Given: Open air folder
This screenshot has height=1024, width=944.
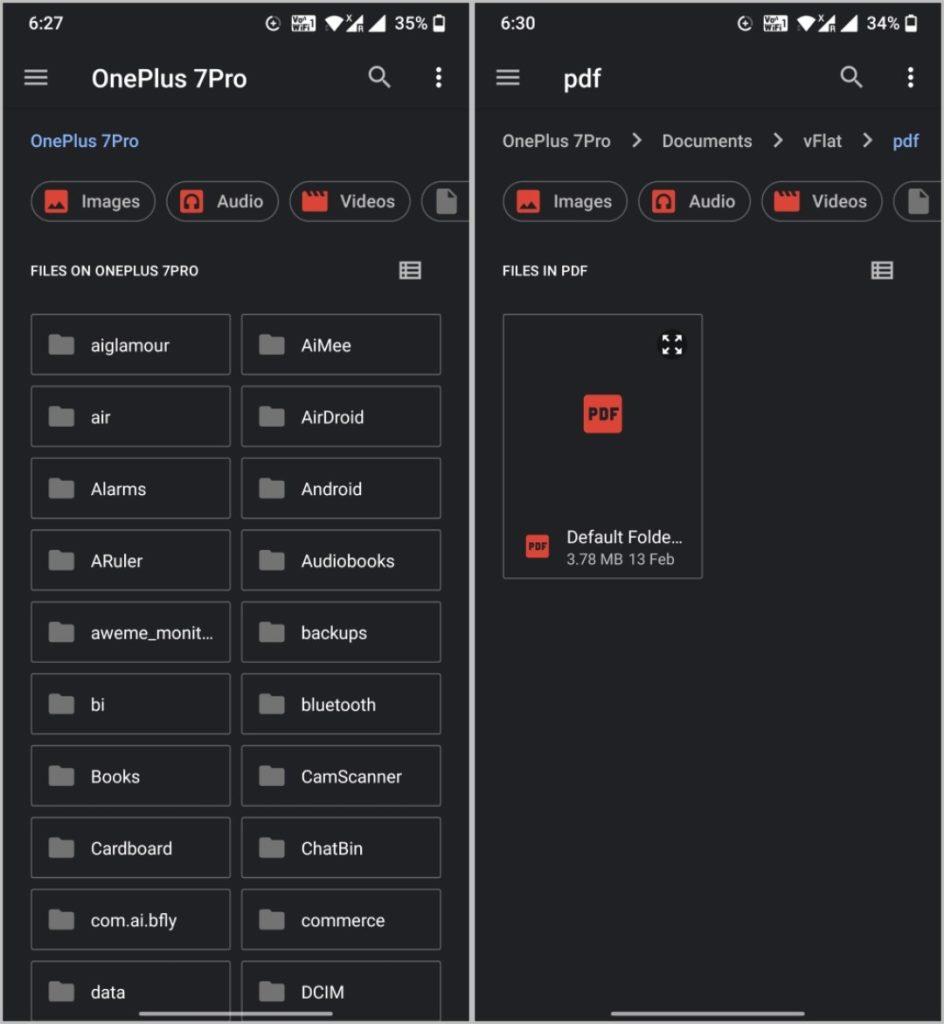Looking at the screenshot, I should [131, 417].
